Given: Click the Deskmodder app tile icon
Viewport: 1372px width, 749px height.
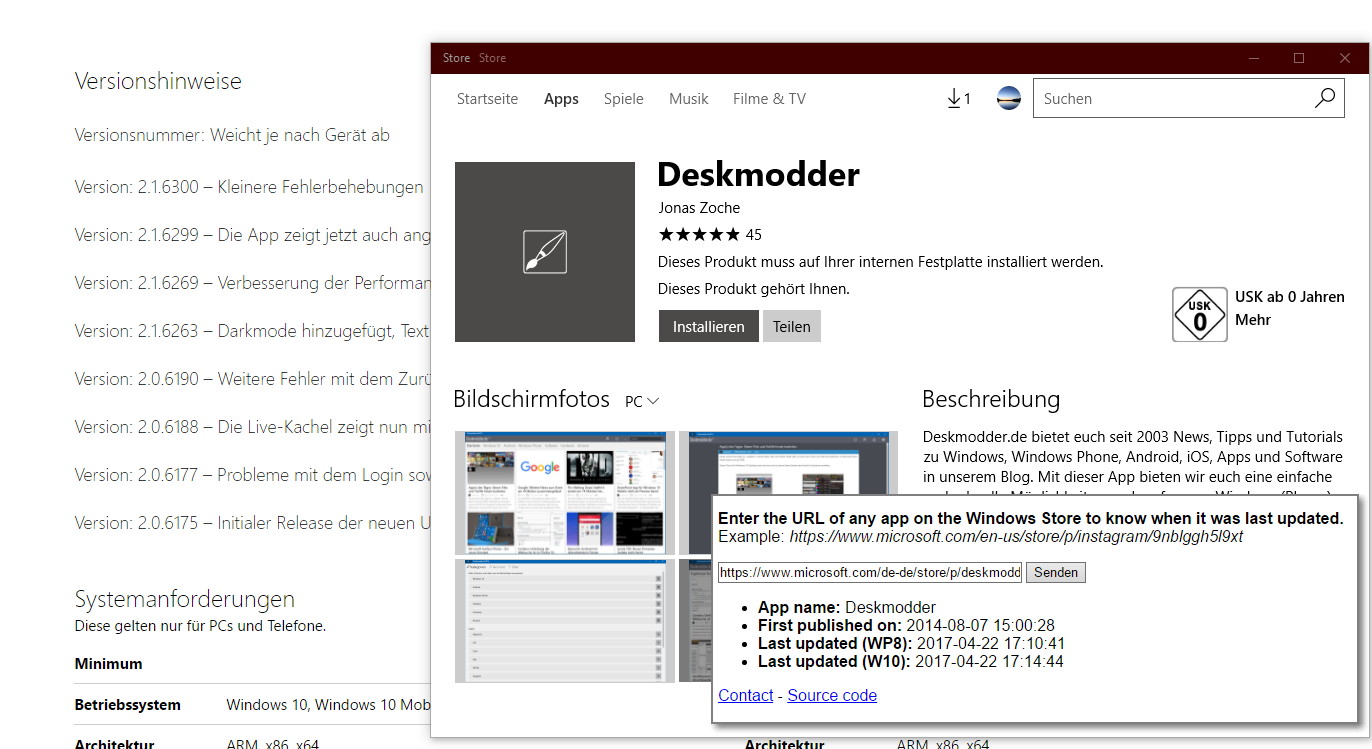Looking at the screenshot, I should tap(545, 252).
